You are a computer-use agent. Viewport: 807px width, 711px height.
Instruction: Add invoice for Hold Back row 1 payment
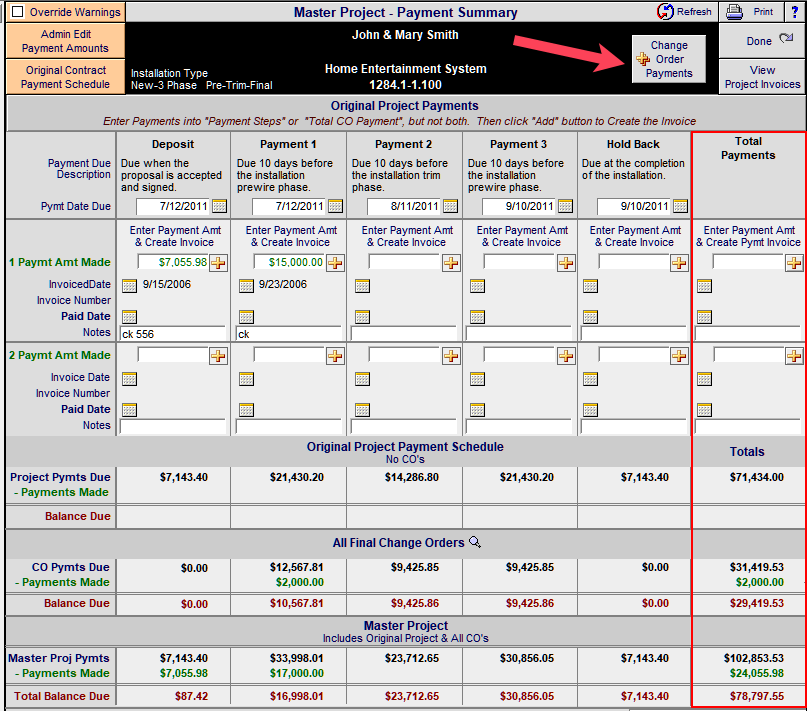tap(679, 263)
